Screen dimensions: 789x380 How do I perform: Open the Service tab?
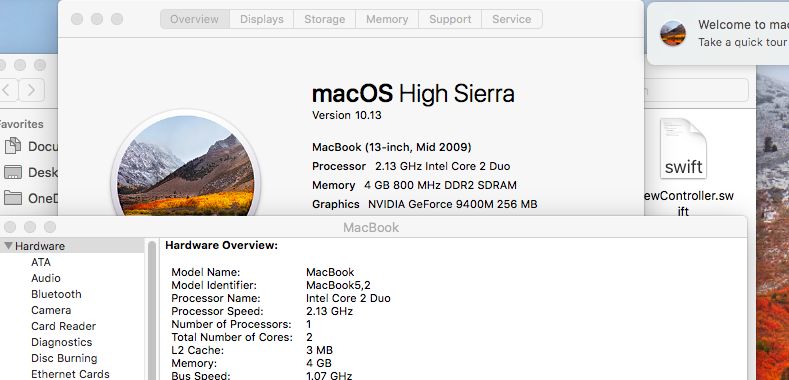click(x=512, y=19)
